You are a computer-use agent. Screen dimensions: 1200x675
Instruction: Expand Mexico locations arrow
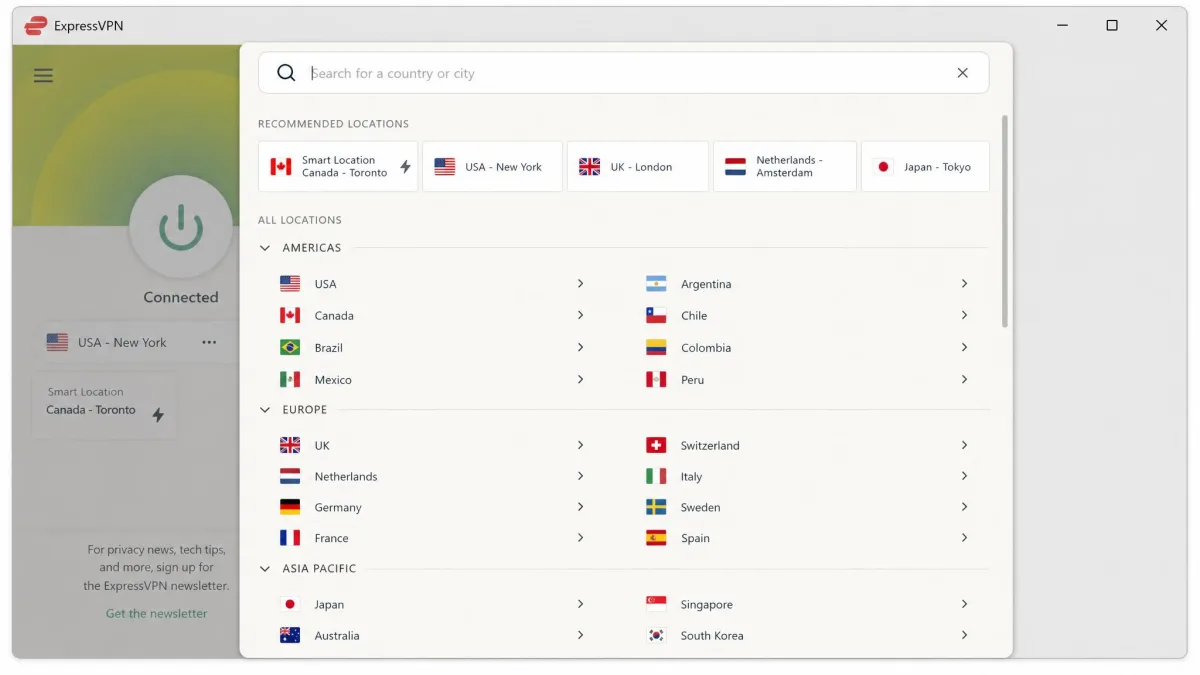580,379
